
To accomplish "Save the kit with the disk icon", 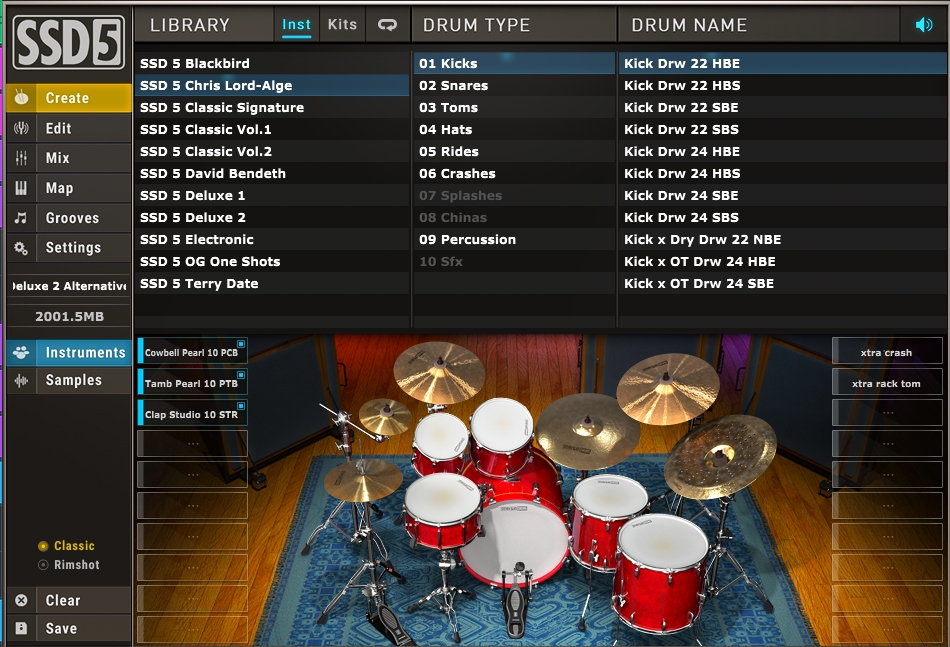I will point(21,628).
